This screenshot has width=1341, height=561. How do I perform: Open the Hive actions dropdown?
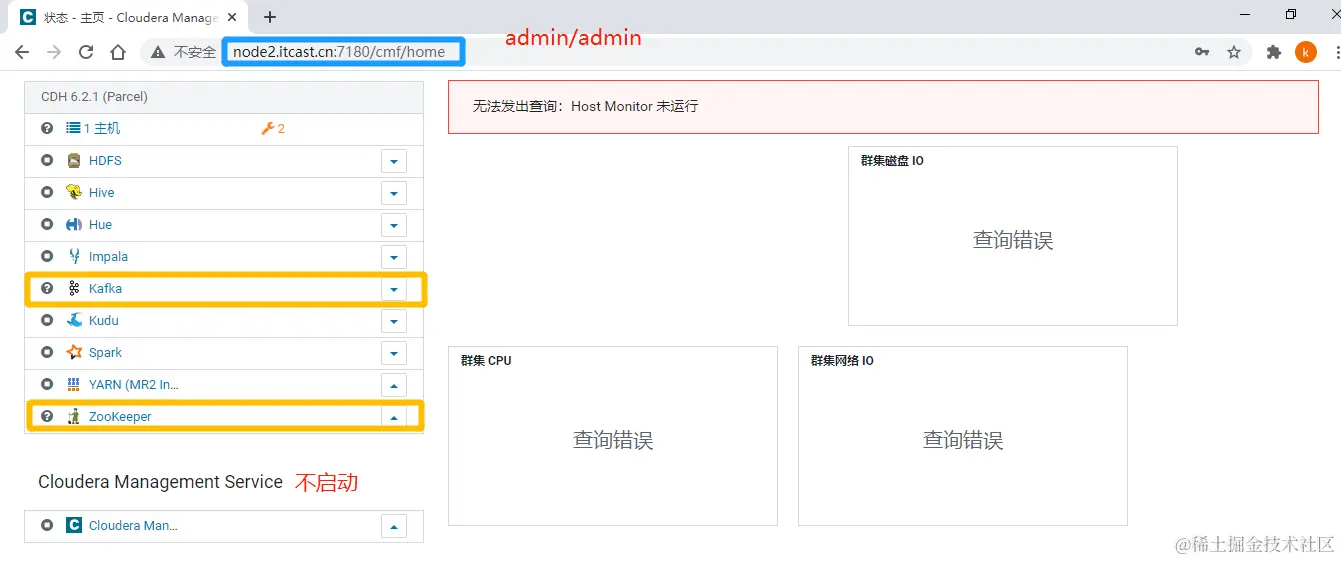[x=394, y=193]
